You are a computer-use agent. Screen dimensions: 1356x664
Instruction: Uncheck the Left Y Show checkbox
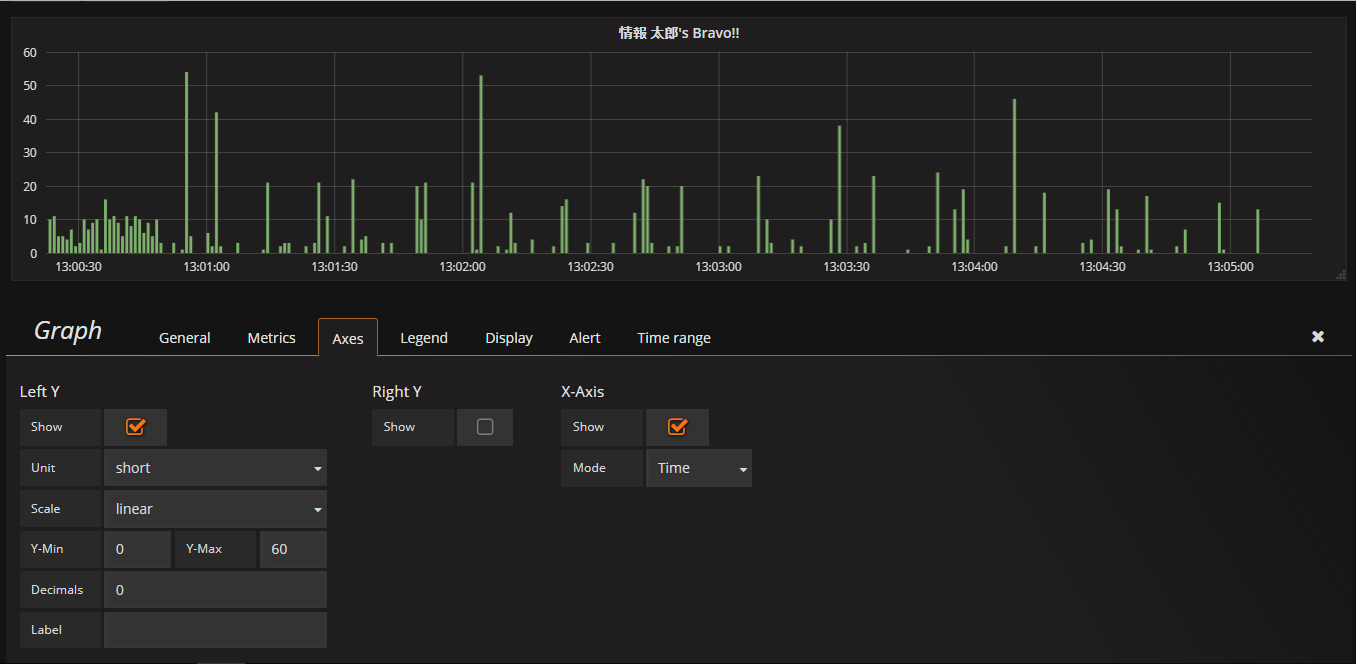coord(136,427)
